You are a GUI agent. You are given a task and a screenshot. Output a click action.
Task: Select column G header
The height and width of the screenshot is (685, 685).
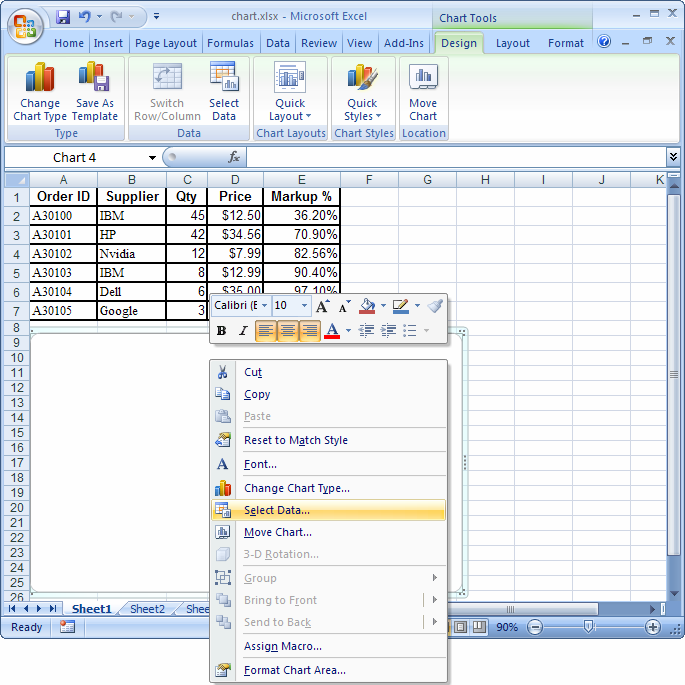[x=427, y=180]
